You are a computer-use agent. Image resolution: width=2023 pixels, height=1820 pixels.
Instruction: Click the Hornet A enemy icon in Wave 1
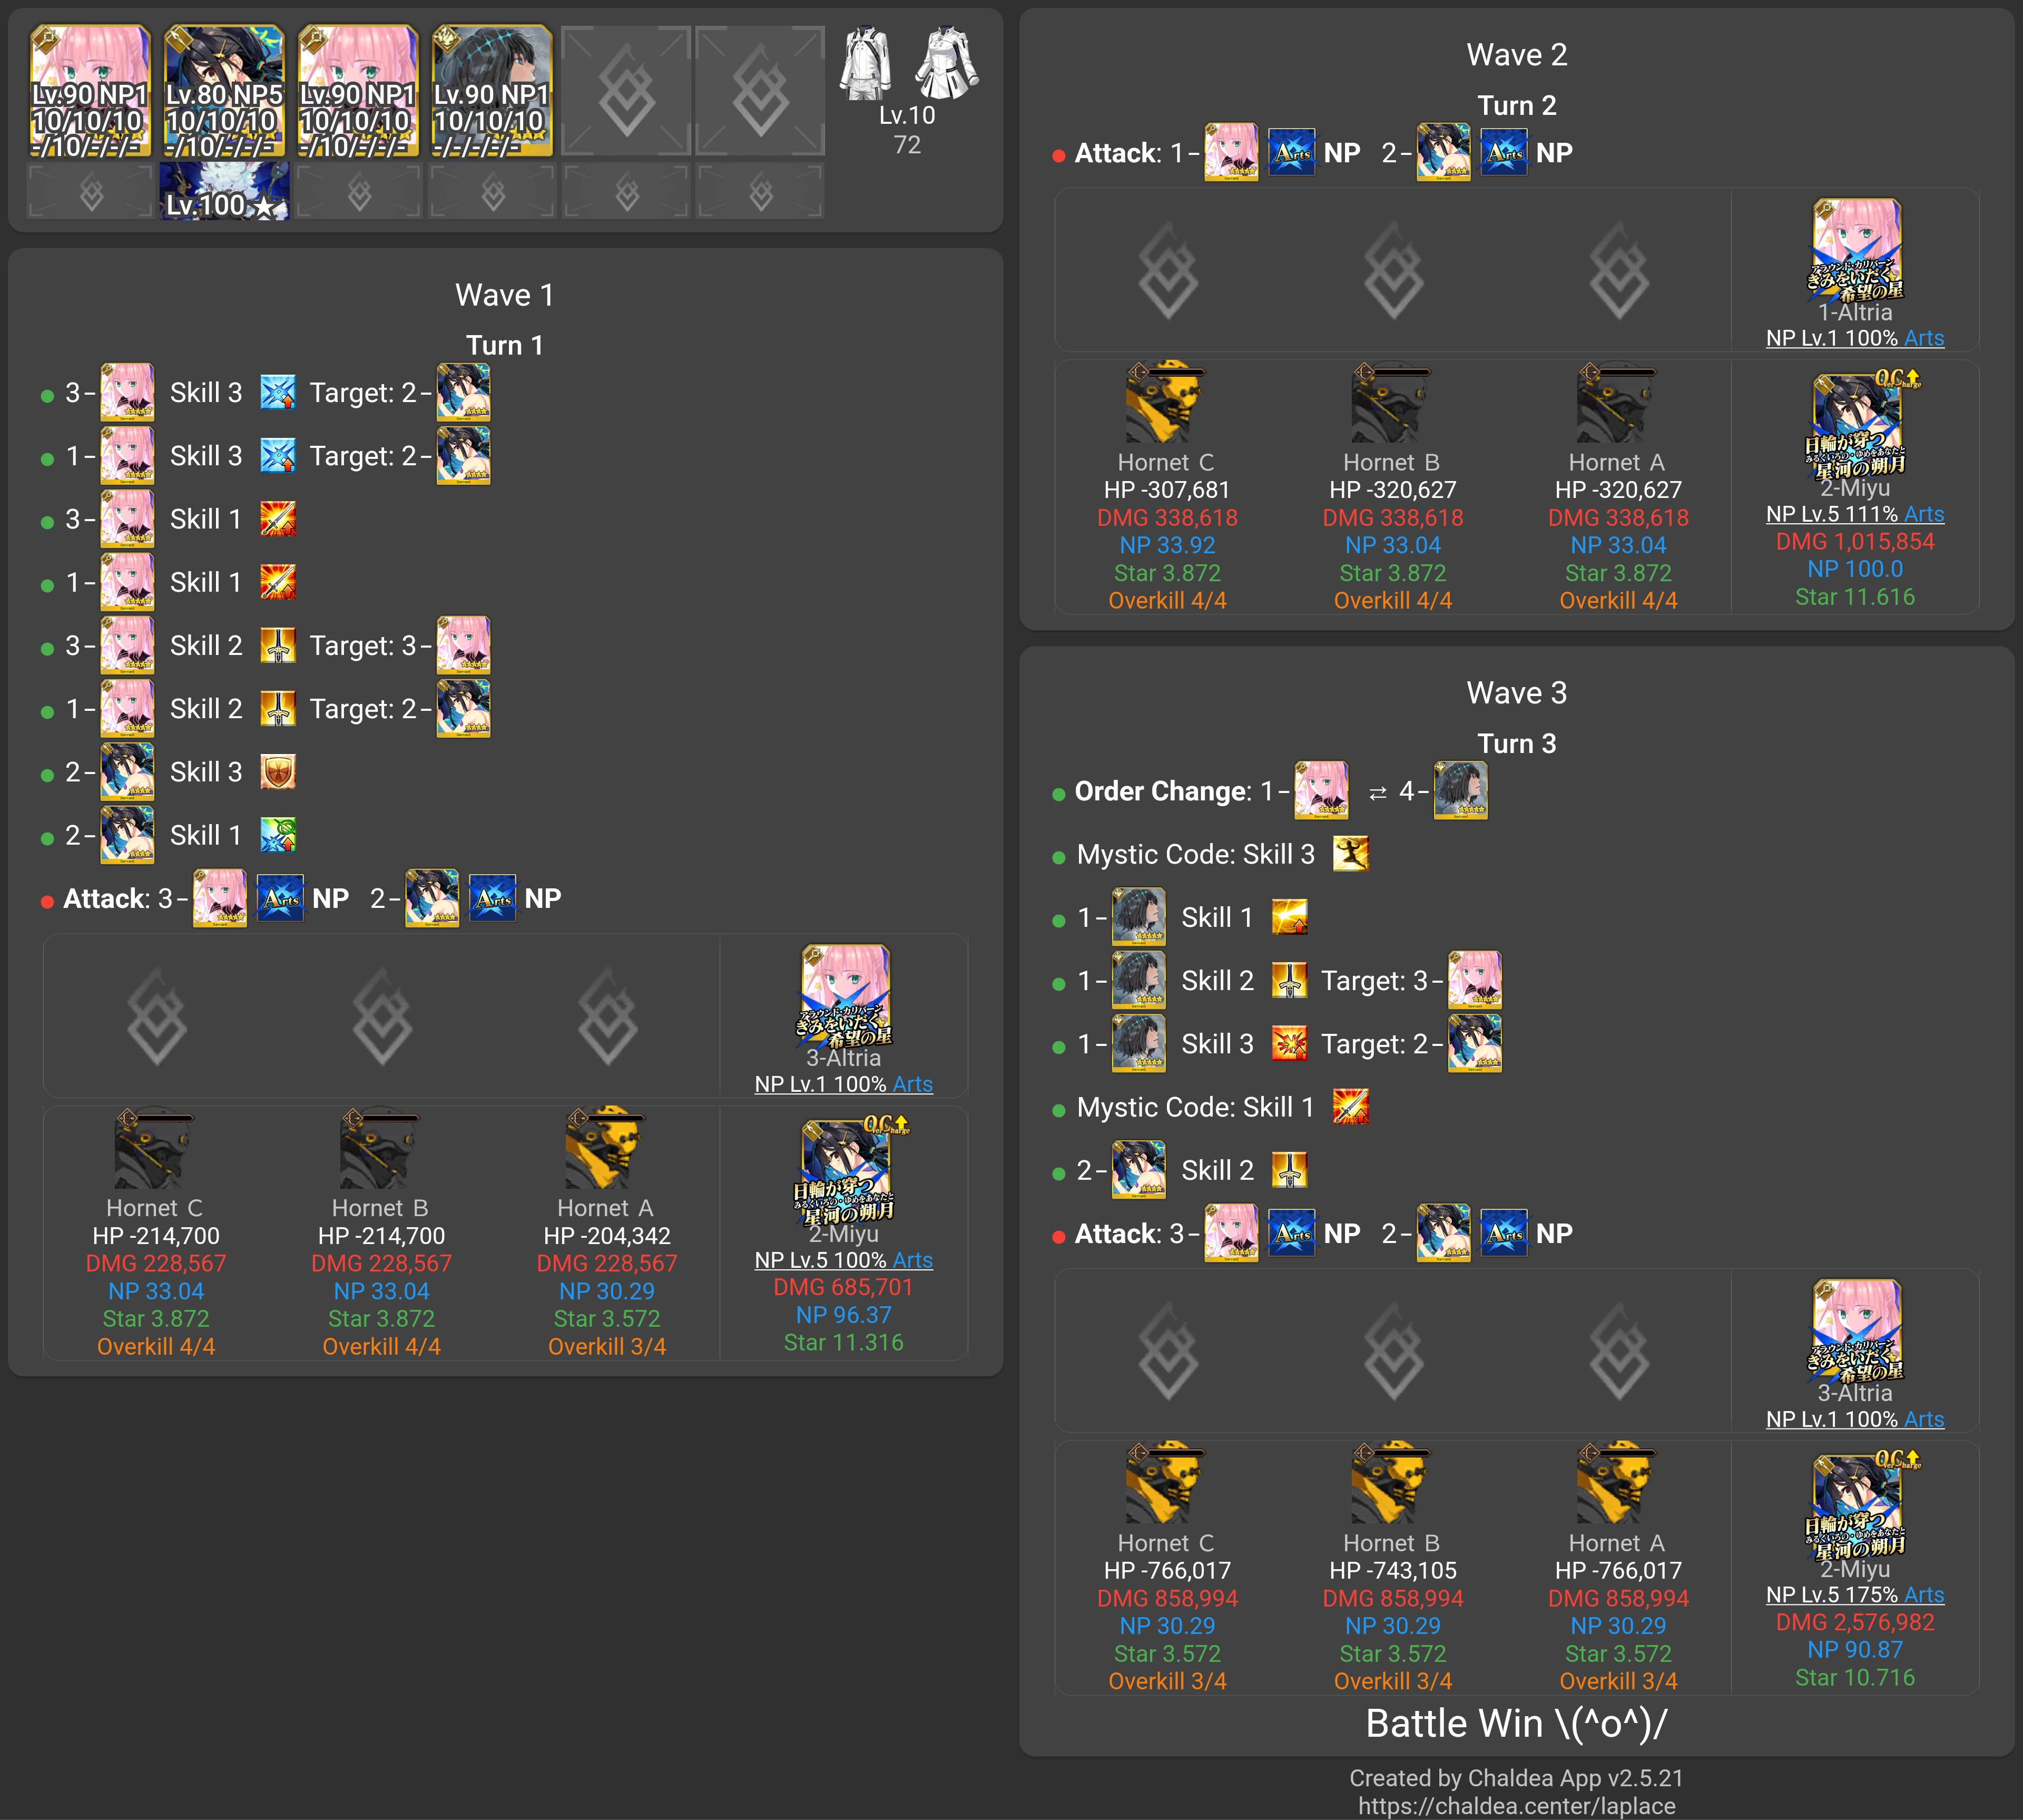coord(605,1148)
